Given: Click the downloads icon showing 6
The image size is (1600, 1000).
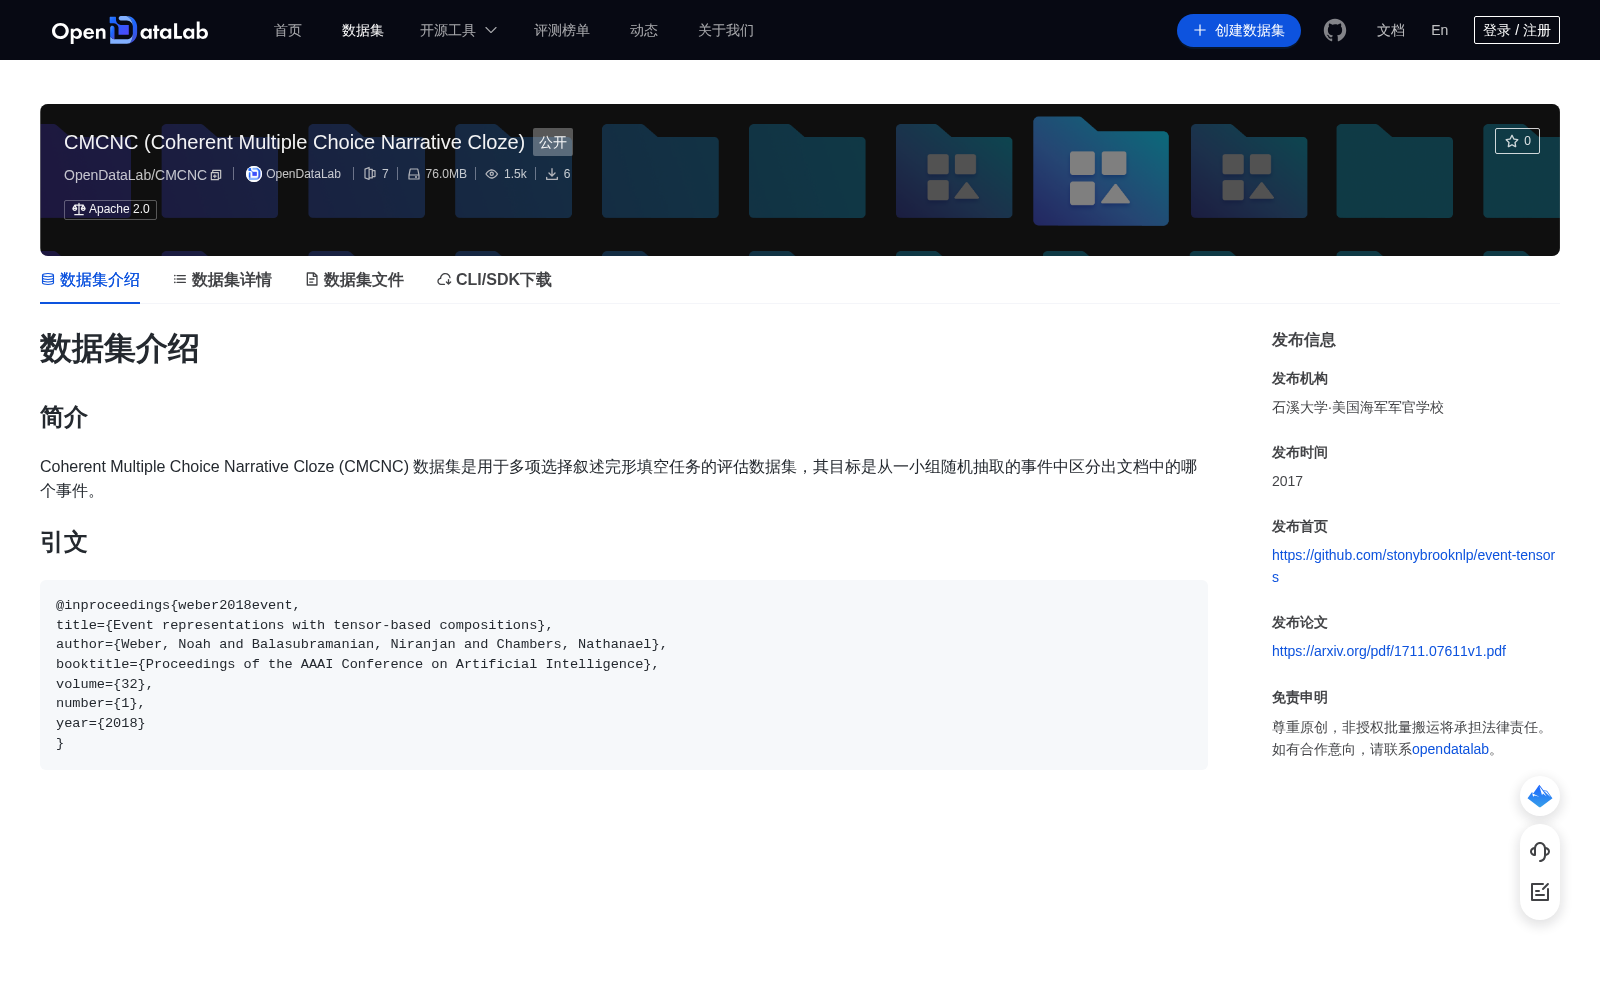Looking at the screenshot, I should pos(552,174).
